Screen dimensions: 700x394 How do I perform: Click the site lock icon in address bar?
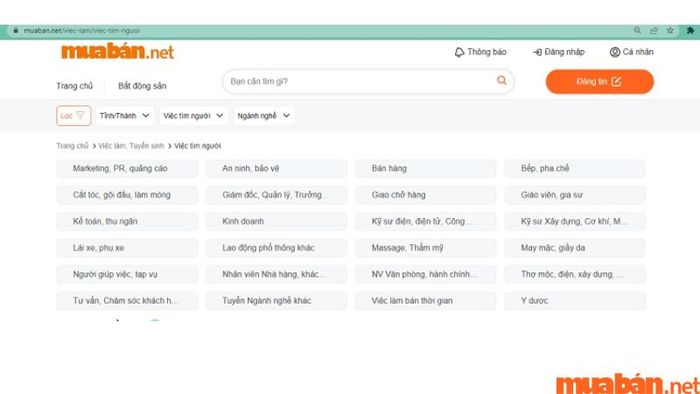[16, 30]
